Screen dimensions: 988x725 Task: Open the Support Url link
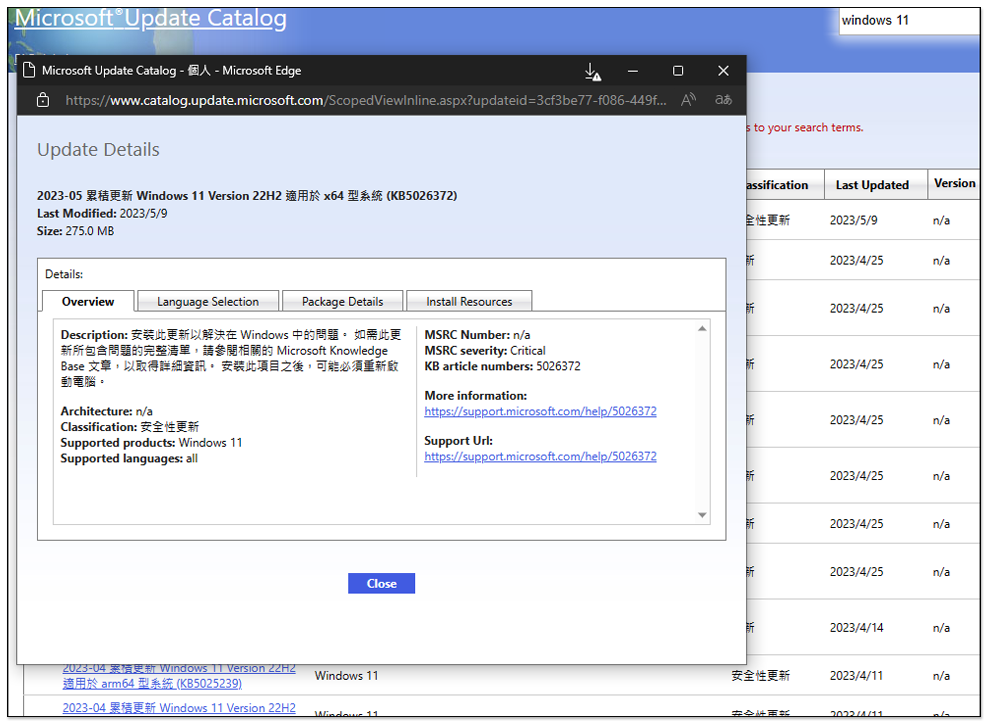pyautogui.click(x=540, y=456)
